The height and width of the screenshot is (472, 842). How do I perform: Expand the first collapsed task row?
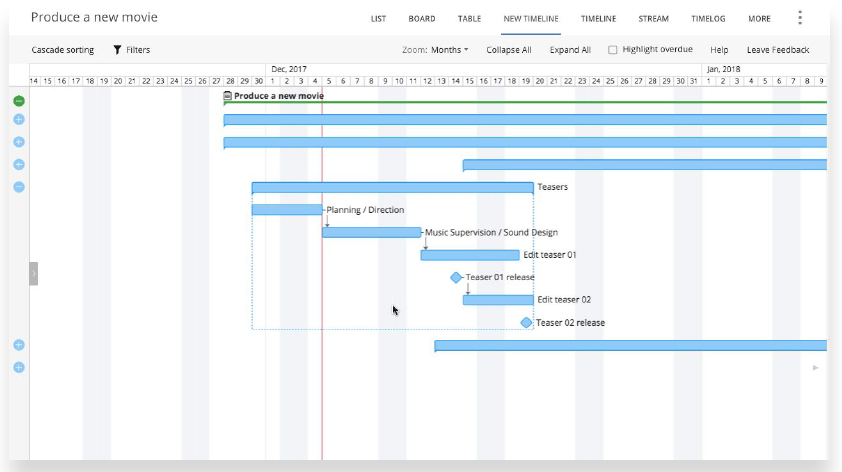pyautogui.click(x=19, y=119)
